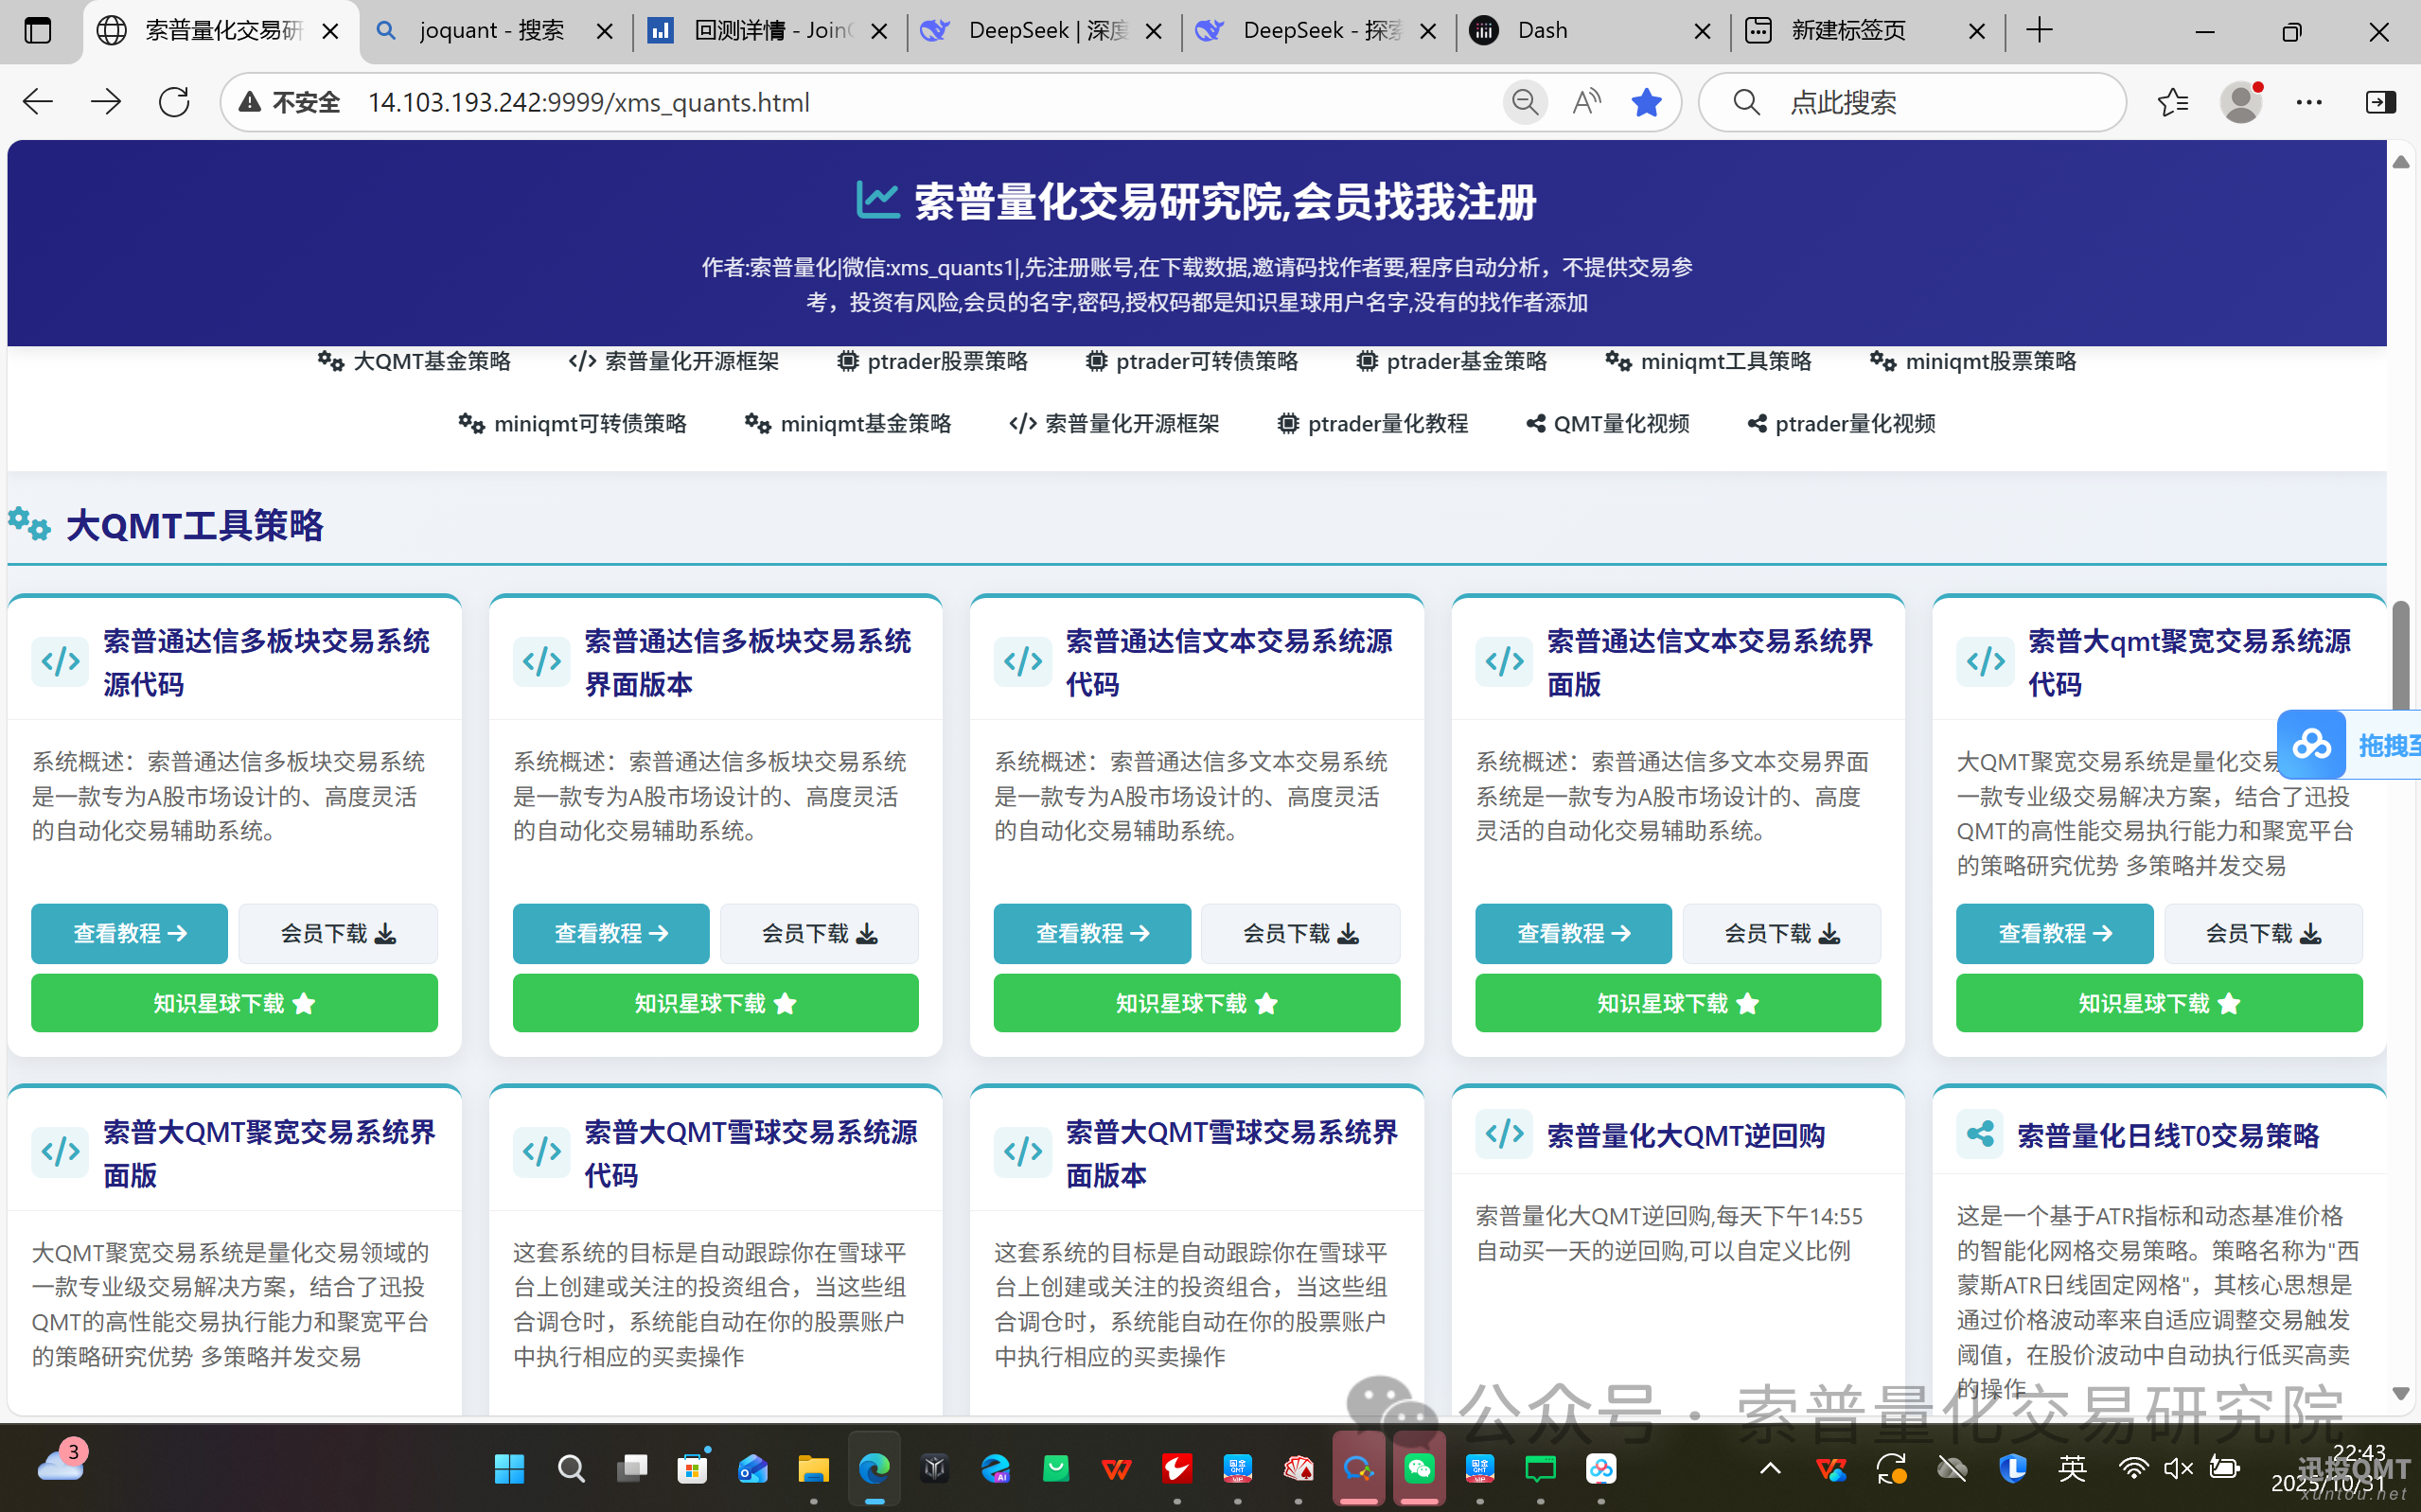Click the favorites star in the address bar
Screen dimensions: 2421x1512
click(x=1646, y=101)
